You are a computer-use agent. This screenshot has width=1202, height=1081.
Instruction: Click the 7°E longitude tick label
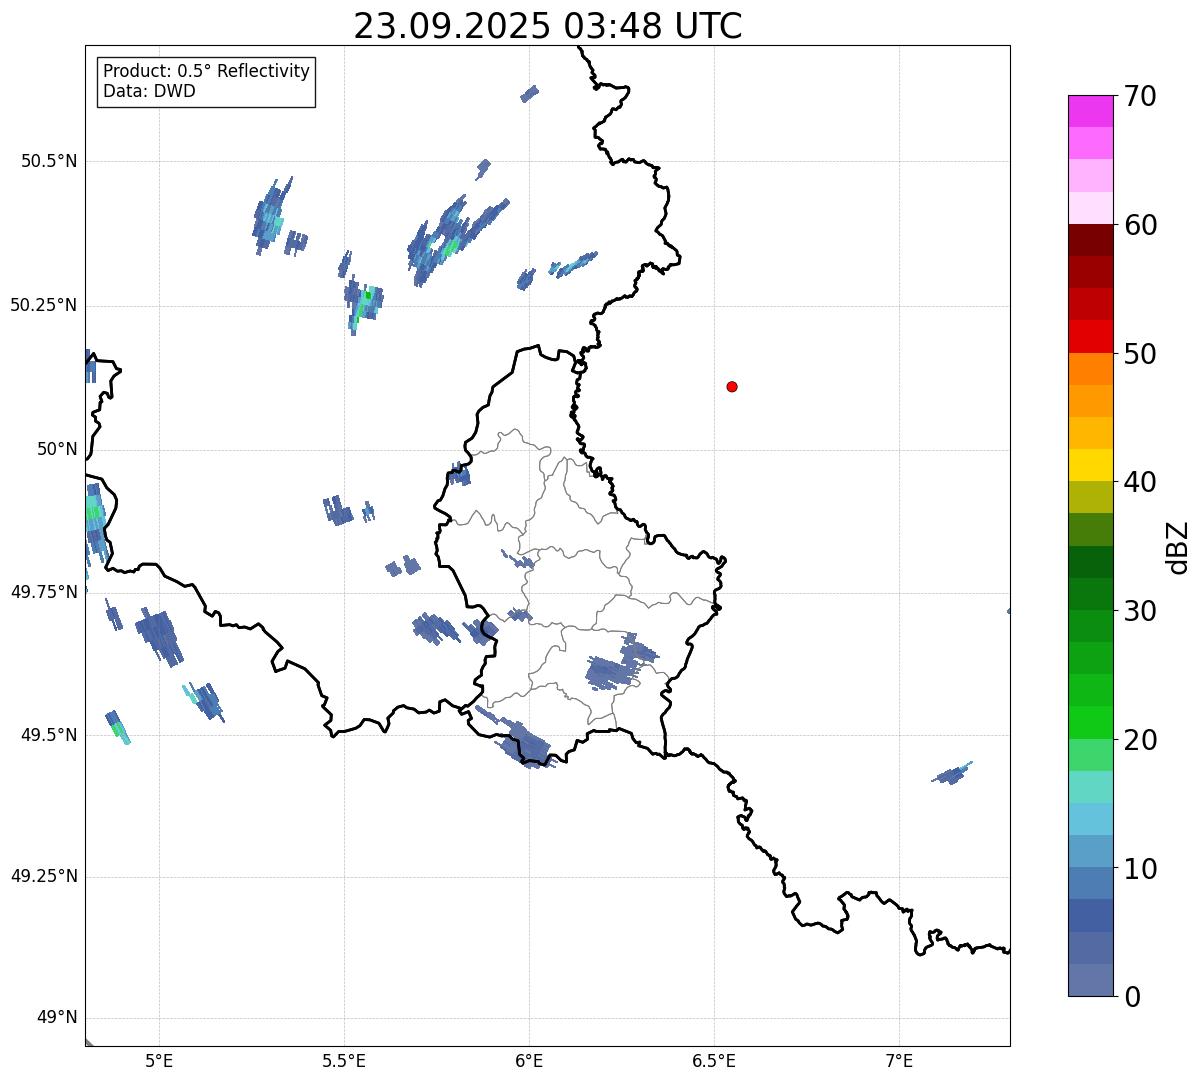pyautogui.click(x=899, y=1060)
